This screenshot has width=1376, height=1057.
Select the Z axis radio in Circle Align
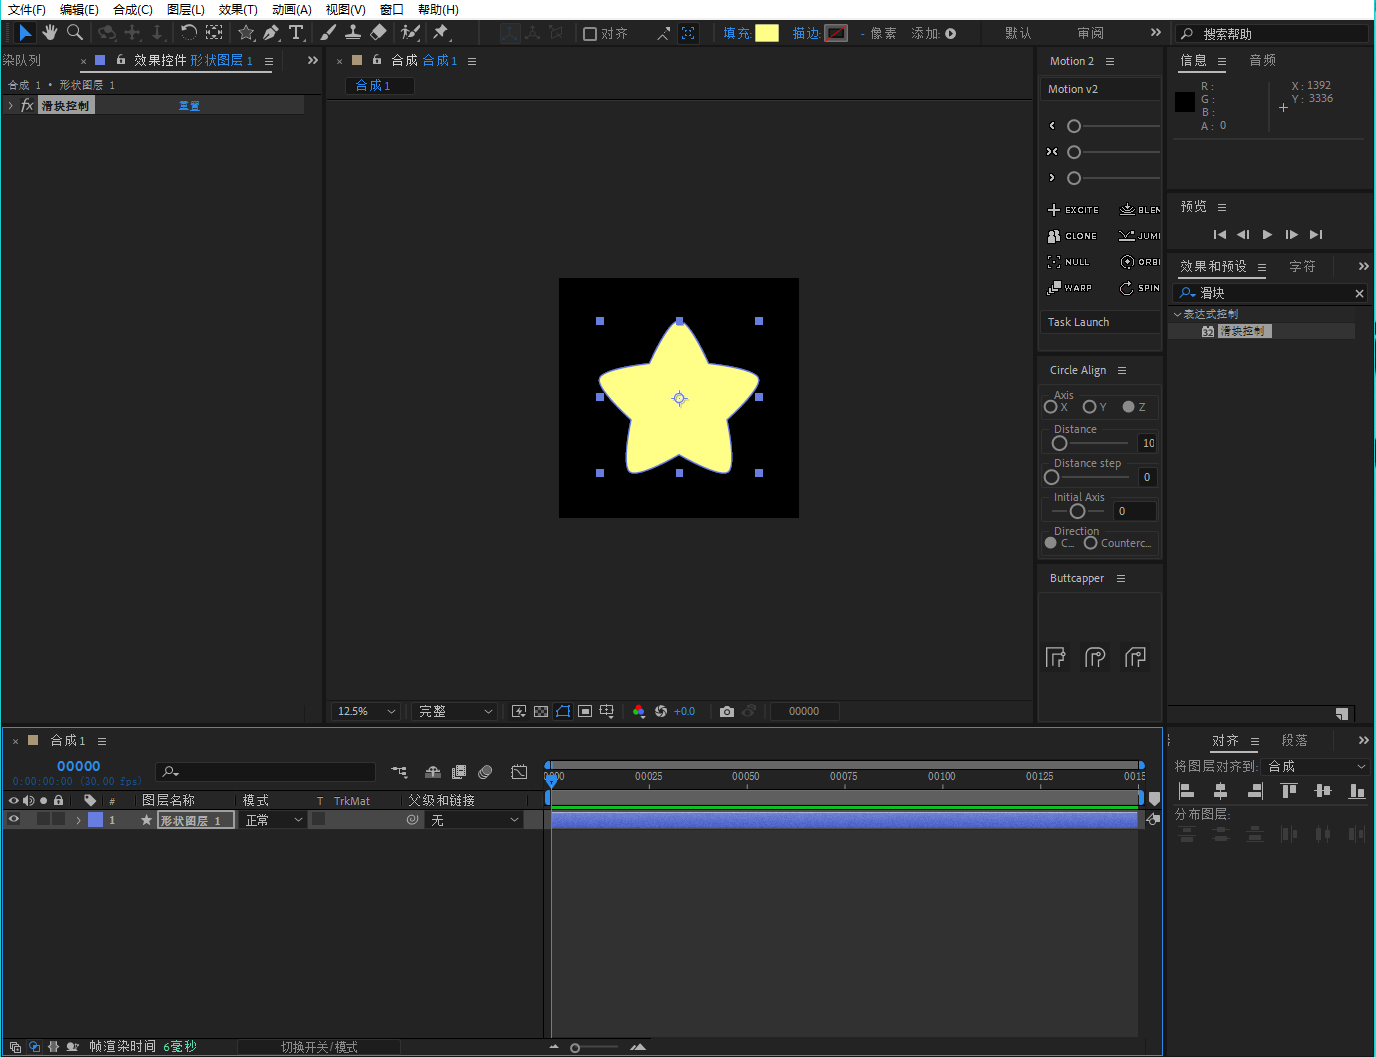click(x=1129, y=407)
